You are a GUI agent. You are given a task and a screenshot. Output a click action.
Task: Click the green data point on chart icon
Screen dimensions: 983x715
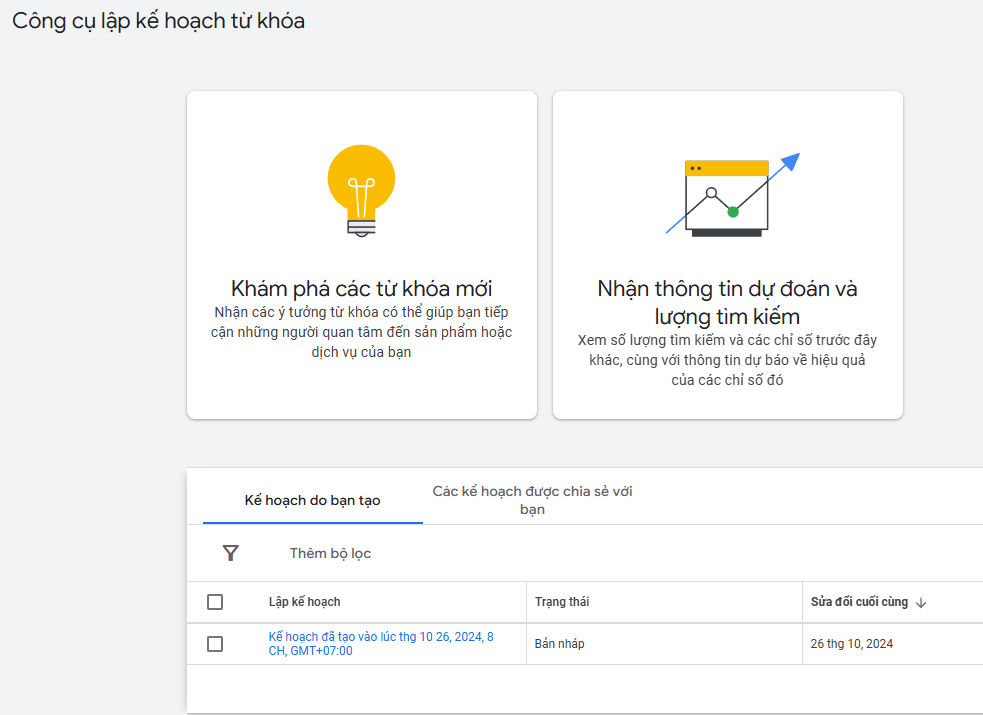pyautogui.click(x=733, y=210)
